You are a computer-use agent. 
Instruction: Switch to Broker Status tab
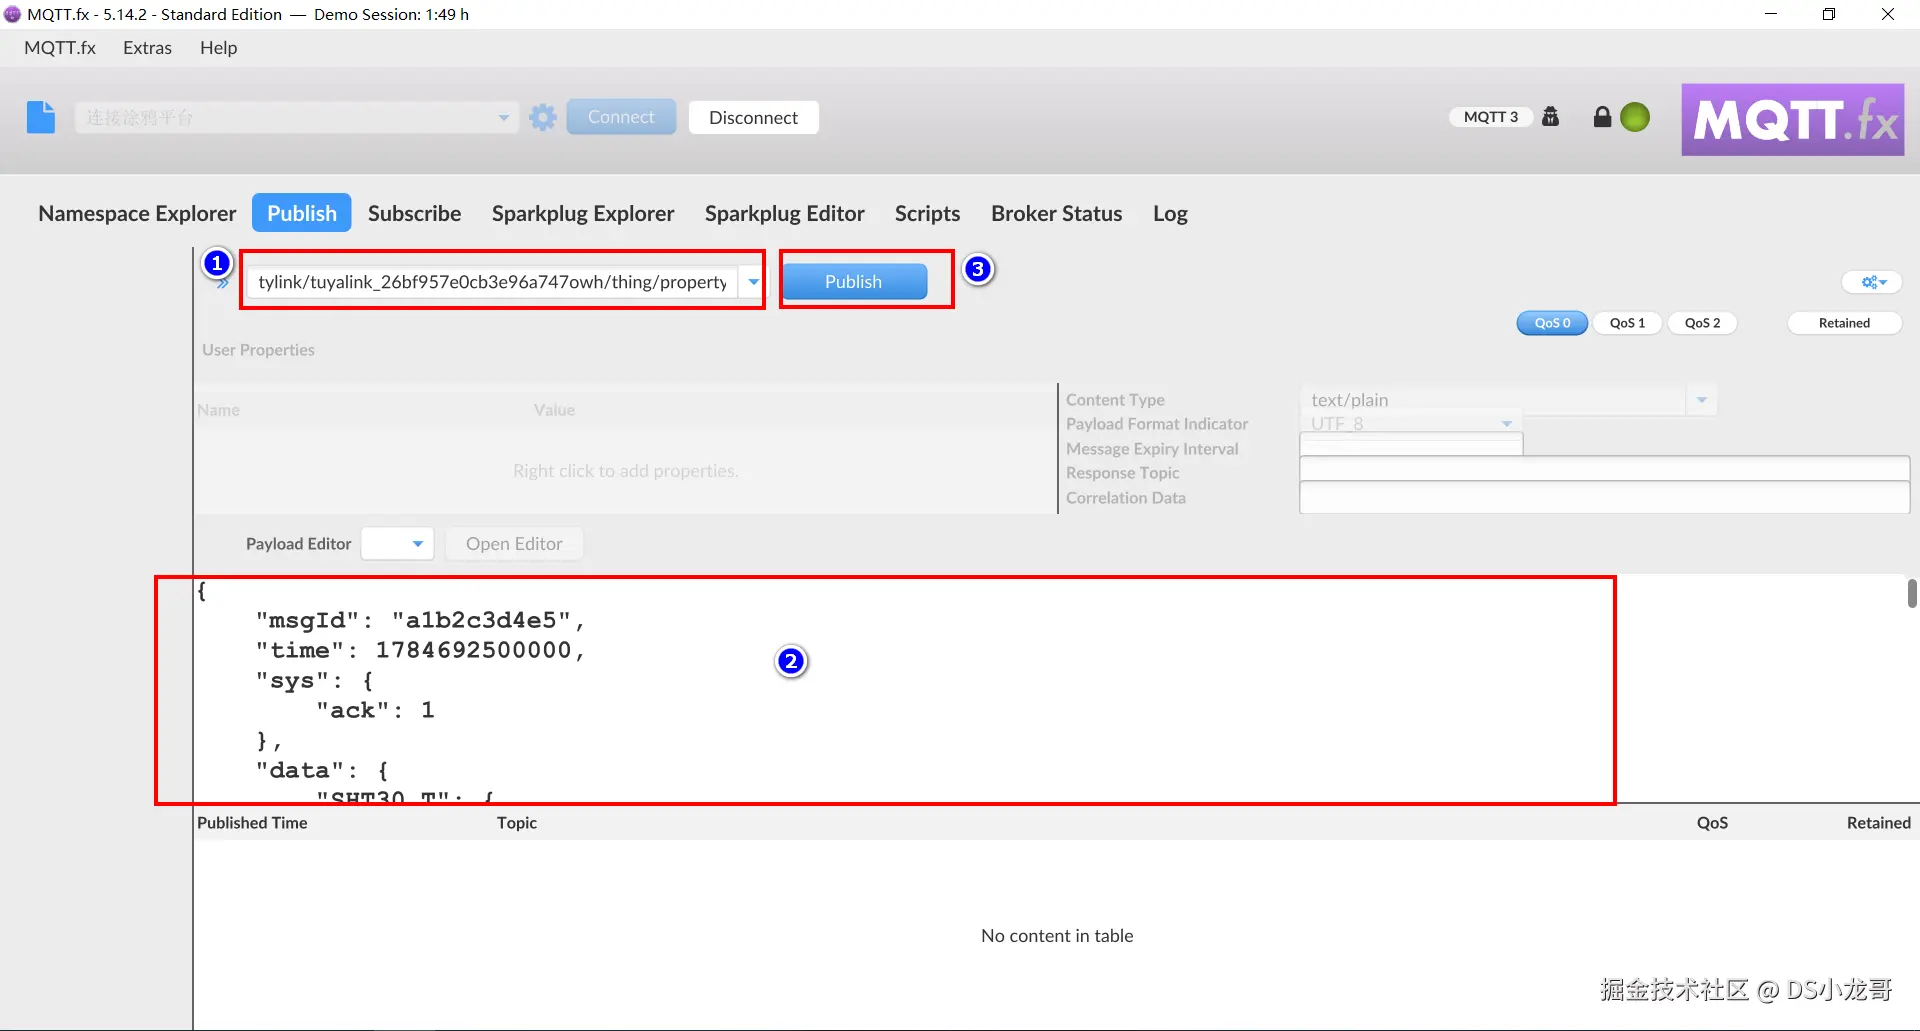(1056, 213)
